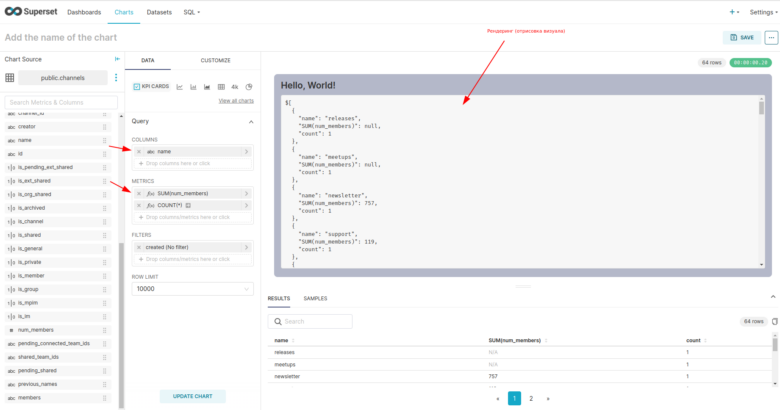The height and width of the screenshot is (410, 780).
Task: Collapse the results panel chevron
Action: pos(773,297)
